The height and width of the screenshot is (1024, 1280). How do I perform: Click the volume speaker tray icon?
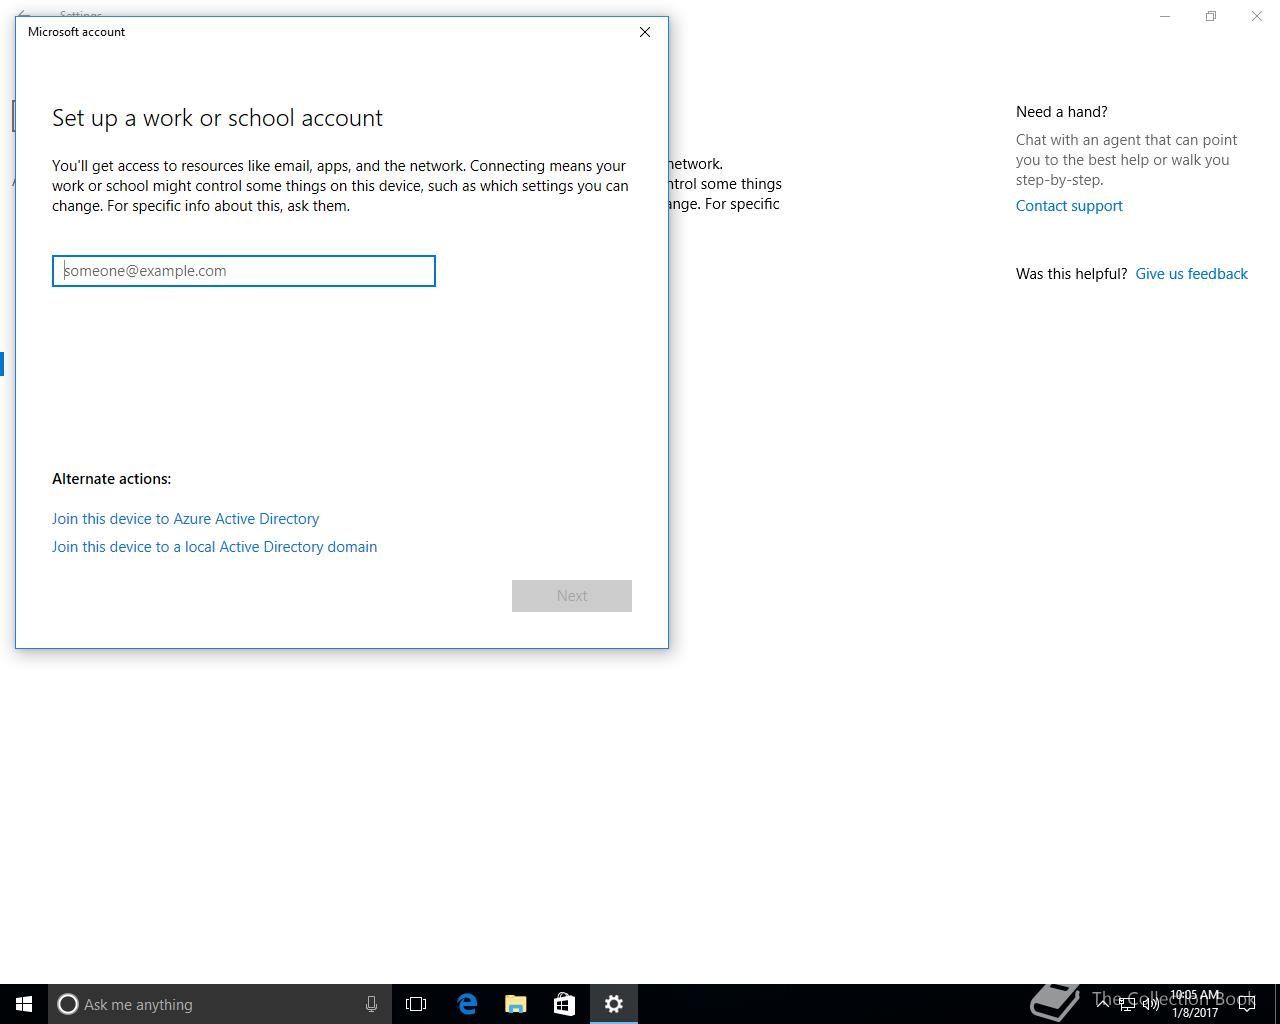click(1150, 1005)
